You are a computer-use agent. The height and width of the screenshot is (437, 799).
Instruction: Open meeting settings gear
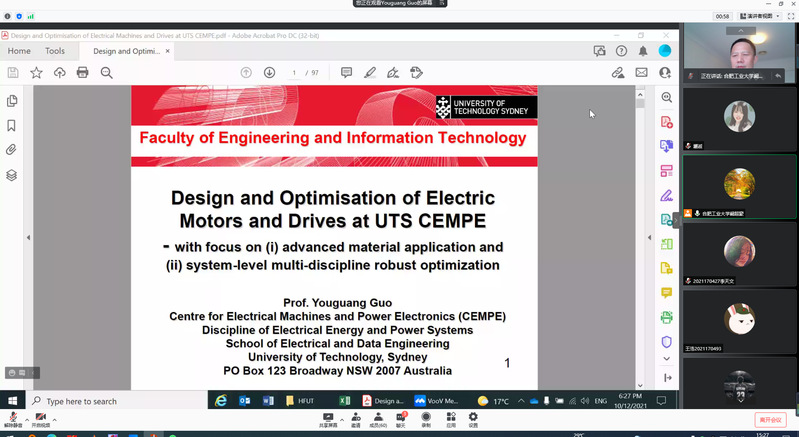coord(473,420)
